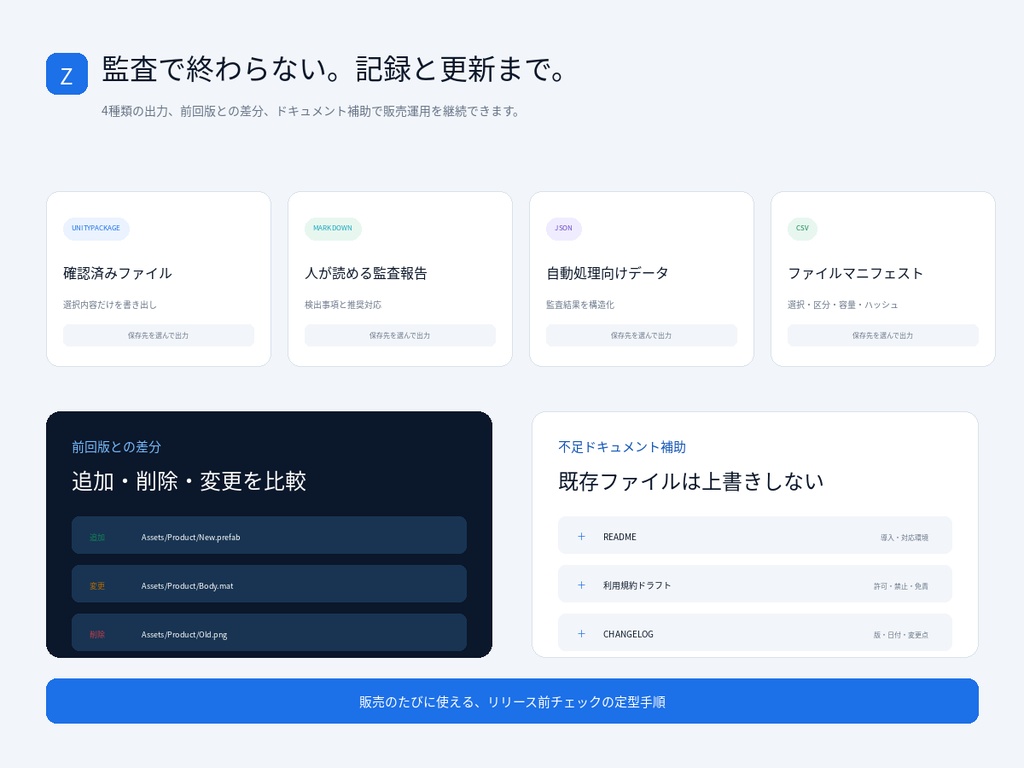
Task: Click the 前回版との差分 section label
Action: point(116,447)
